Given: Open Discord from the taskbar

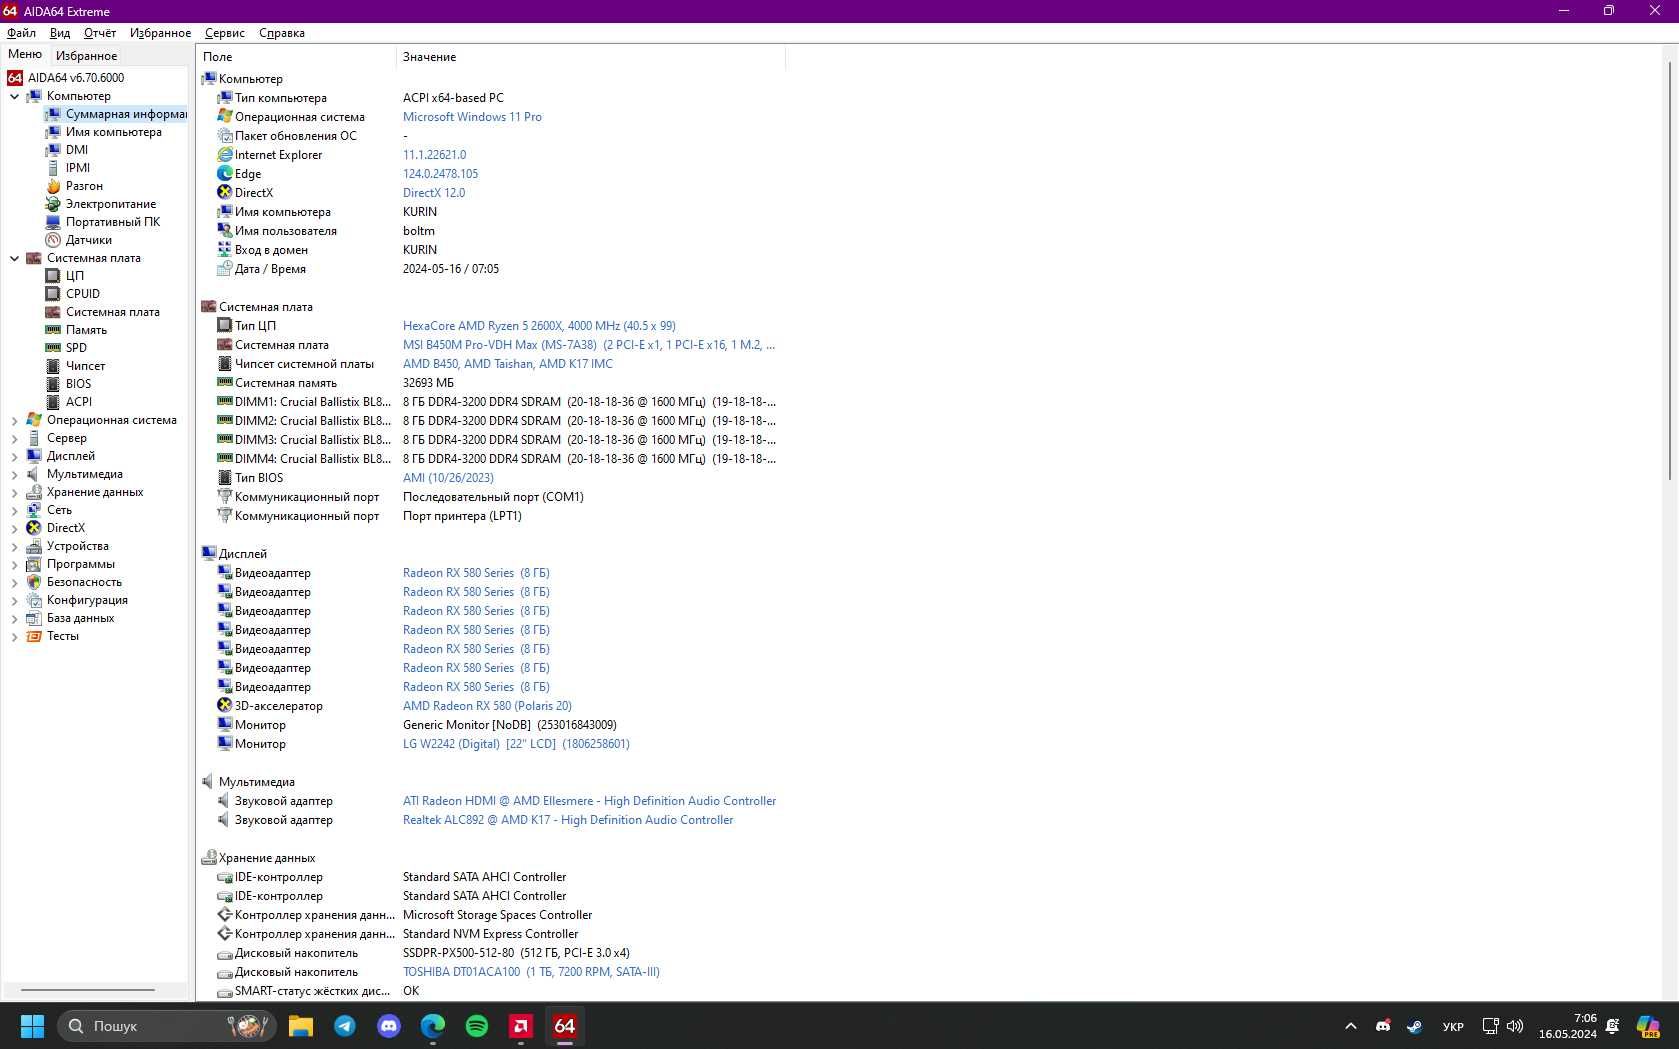Looking at the screenshot, I should point(389,1026).
